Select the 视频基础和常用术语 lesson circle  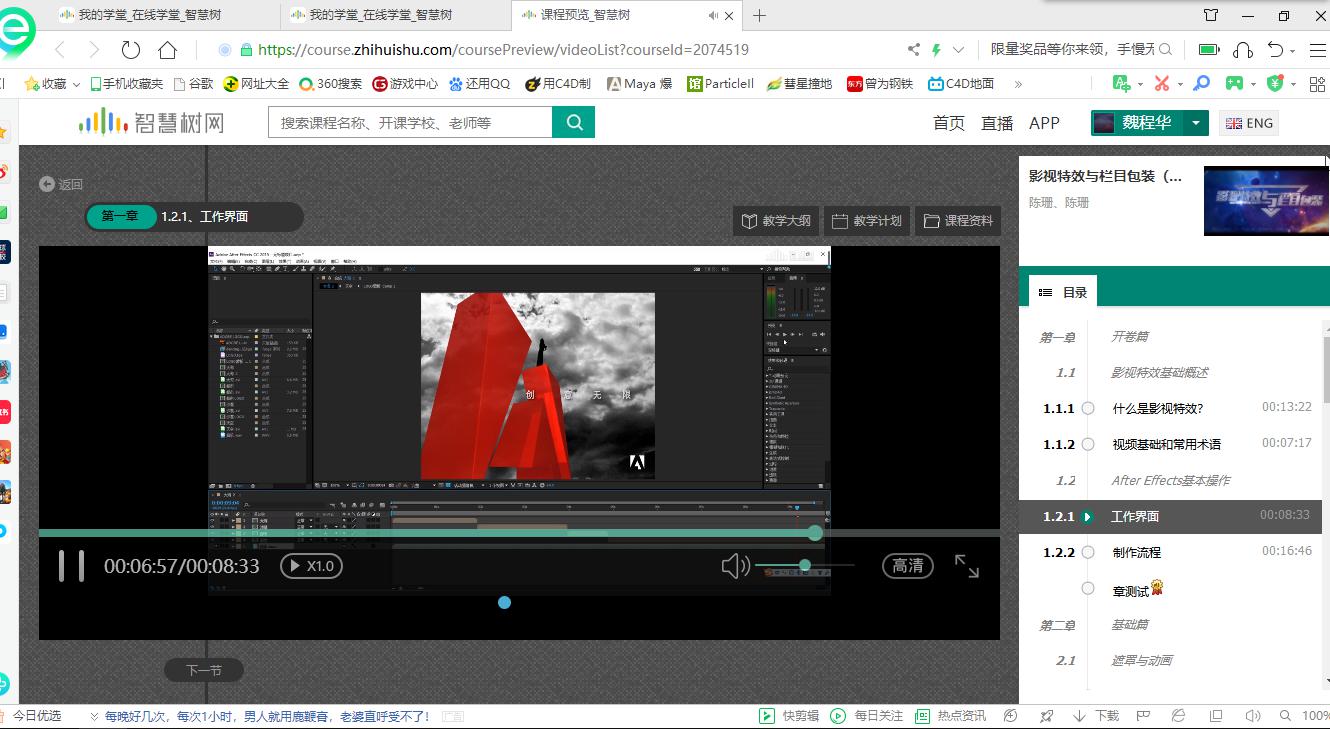pos(1088,444)
